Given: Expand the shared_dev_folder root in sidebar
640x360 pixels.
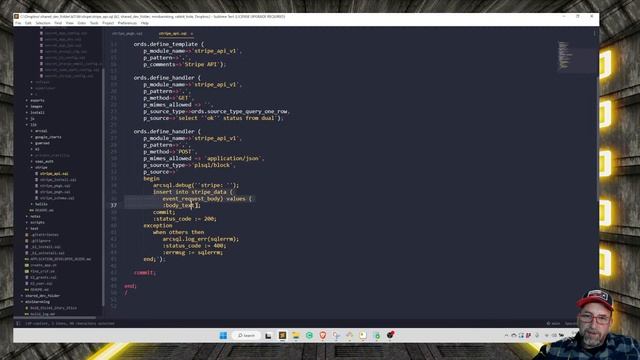Looking at the screenshot, I should (x=42, y=296).
